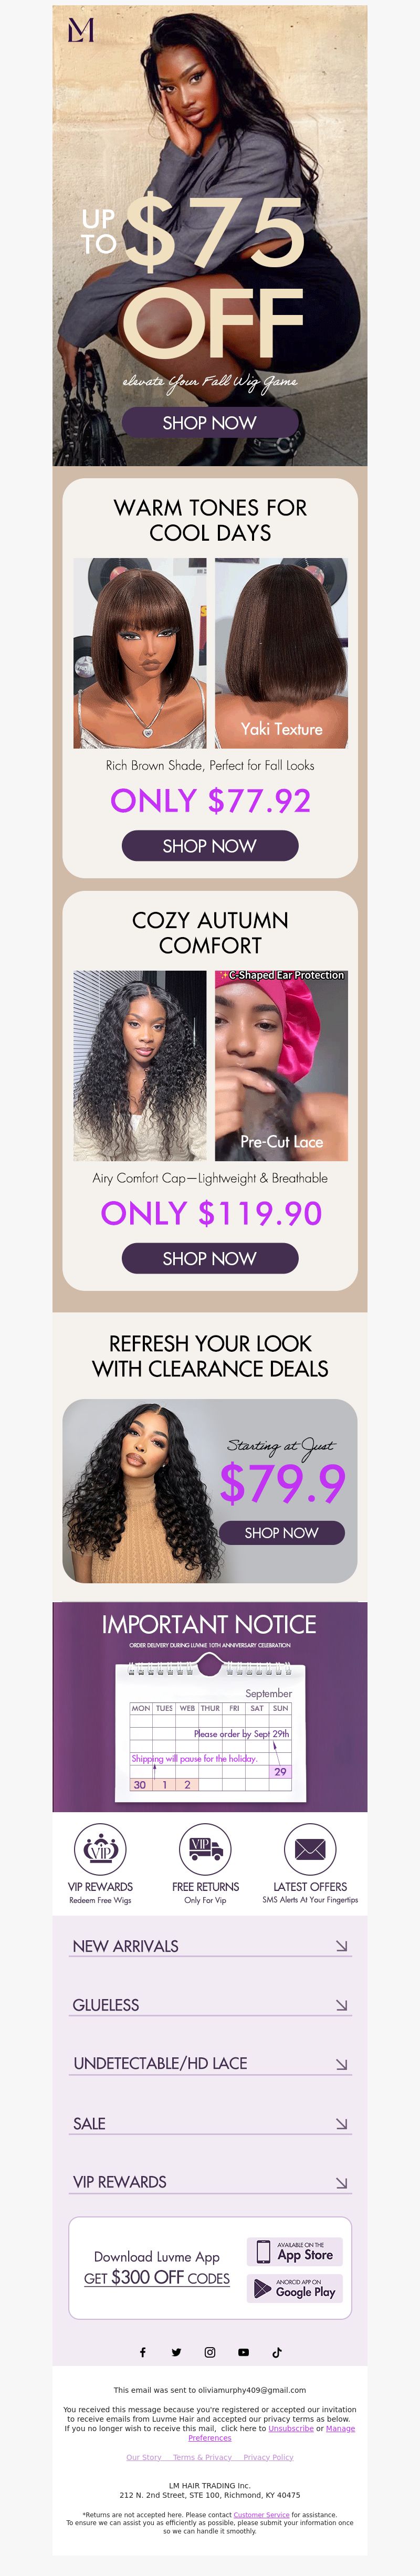Expand the New Arrivals arrow
The height and width of the screenshot is (2576, 420).
tap(342, 1946)
